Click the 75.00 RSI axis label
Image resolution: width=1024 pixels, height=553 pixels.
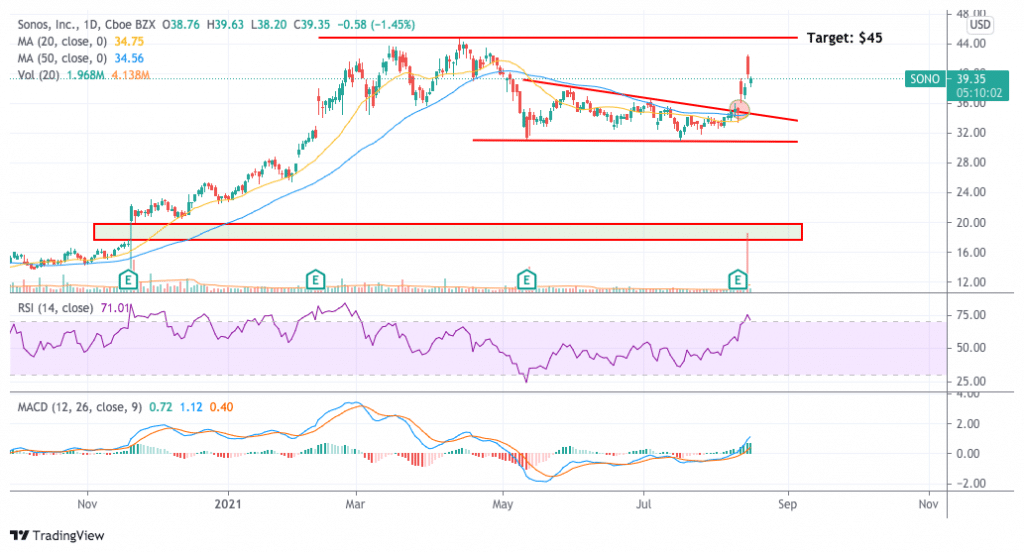[x=970, y=315]
